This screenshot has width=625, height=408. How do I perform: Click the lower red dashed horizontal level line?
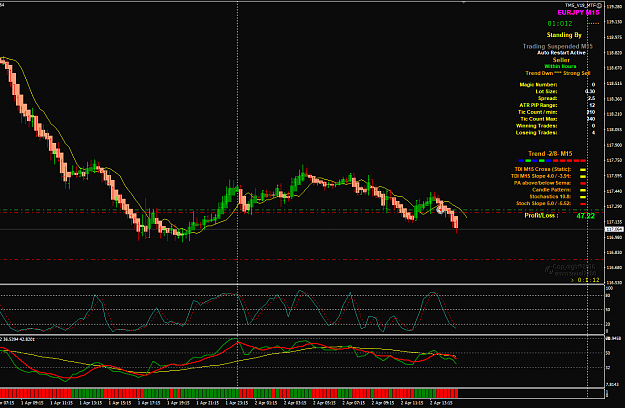[x=302, y=260]
